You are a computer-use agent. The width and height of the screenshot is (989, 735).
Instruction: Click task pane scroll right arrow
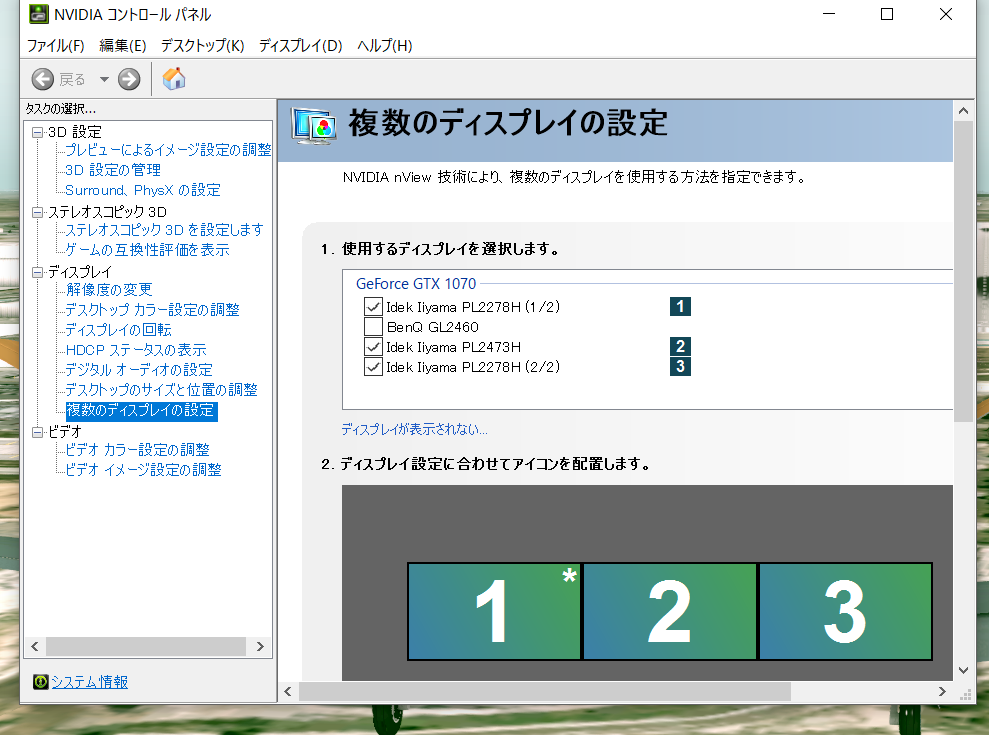(x=260, y=646)
